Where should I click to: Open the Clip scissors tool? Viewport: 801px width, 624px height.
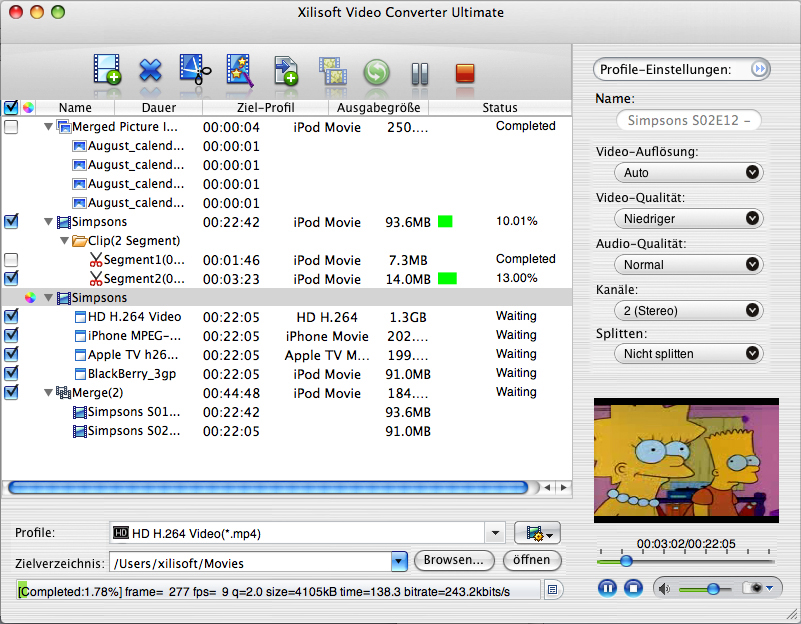[195, 69]
